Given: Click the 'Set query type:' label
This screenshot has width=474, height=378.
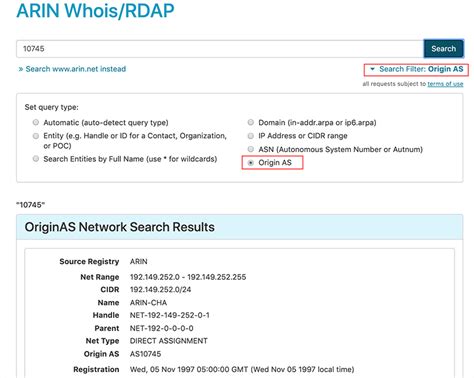Looking at the screenshot, I should tap(52, 107).
